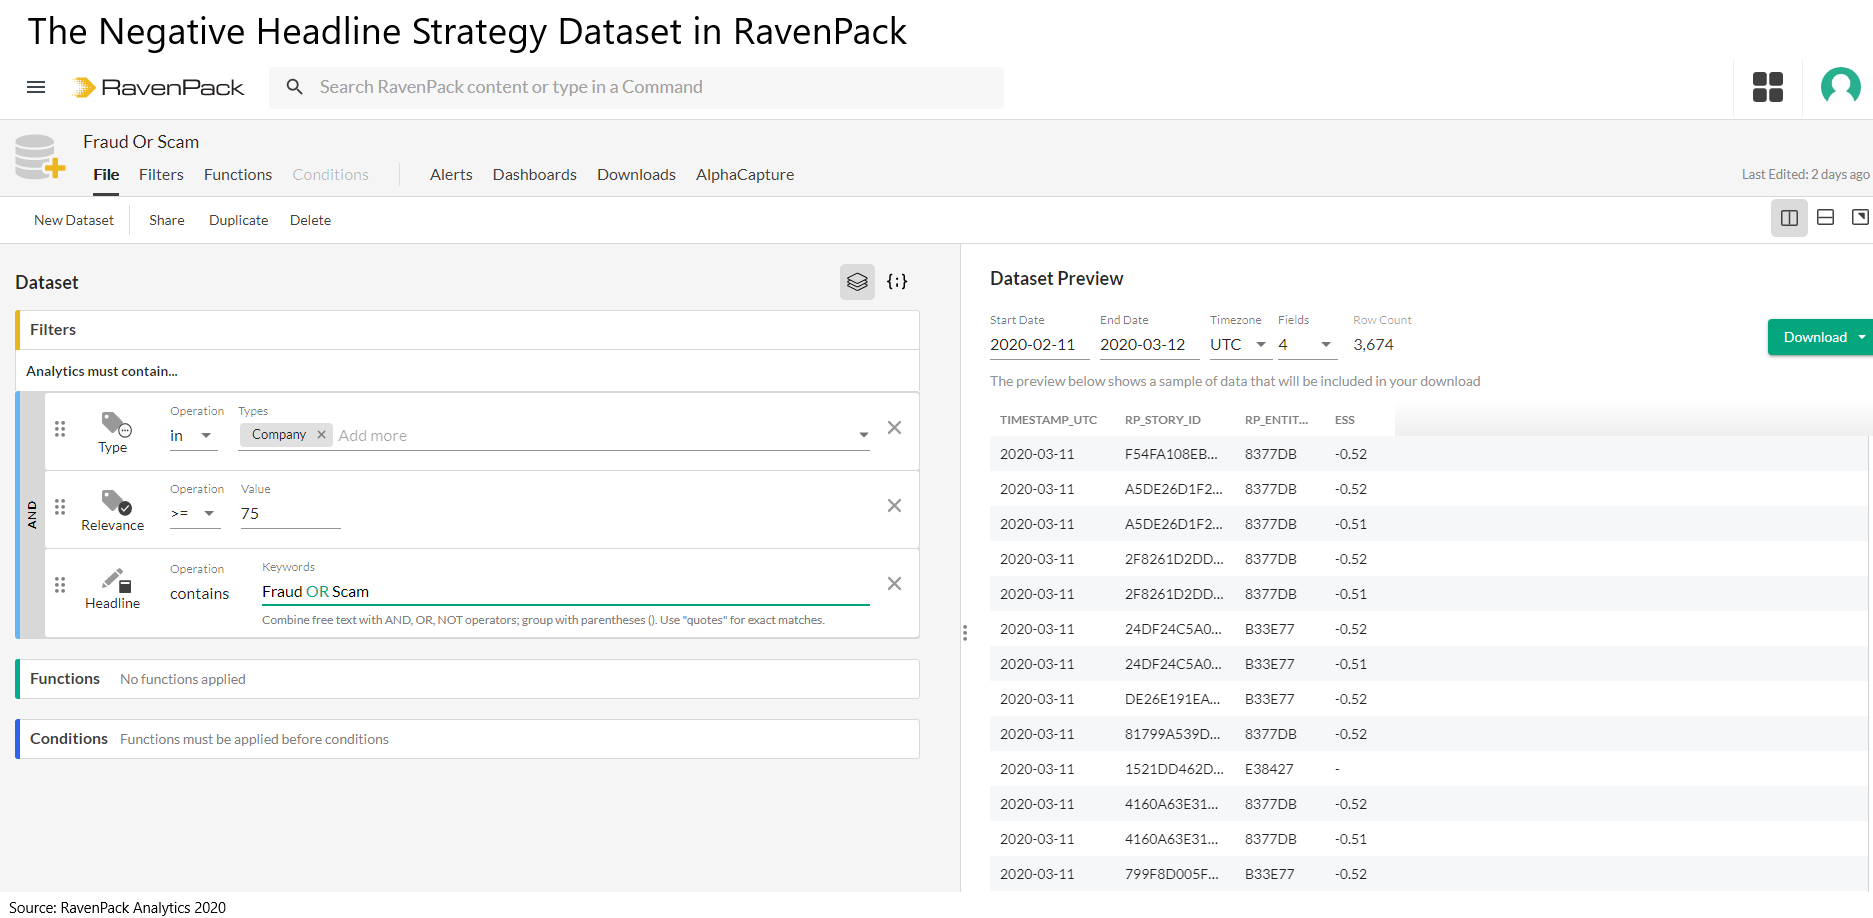The width and height of the screenshot is (1873, 918).
Task: Open the hamburger navigation menu
Action: tap(36, 87)
